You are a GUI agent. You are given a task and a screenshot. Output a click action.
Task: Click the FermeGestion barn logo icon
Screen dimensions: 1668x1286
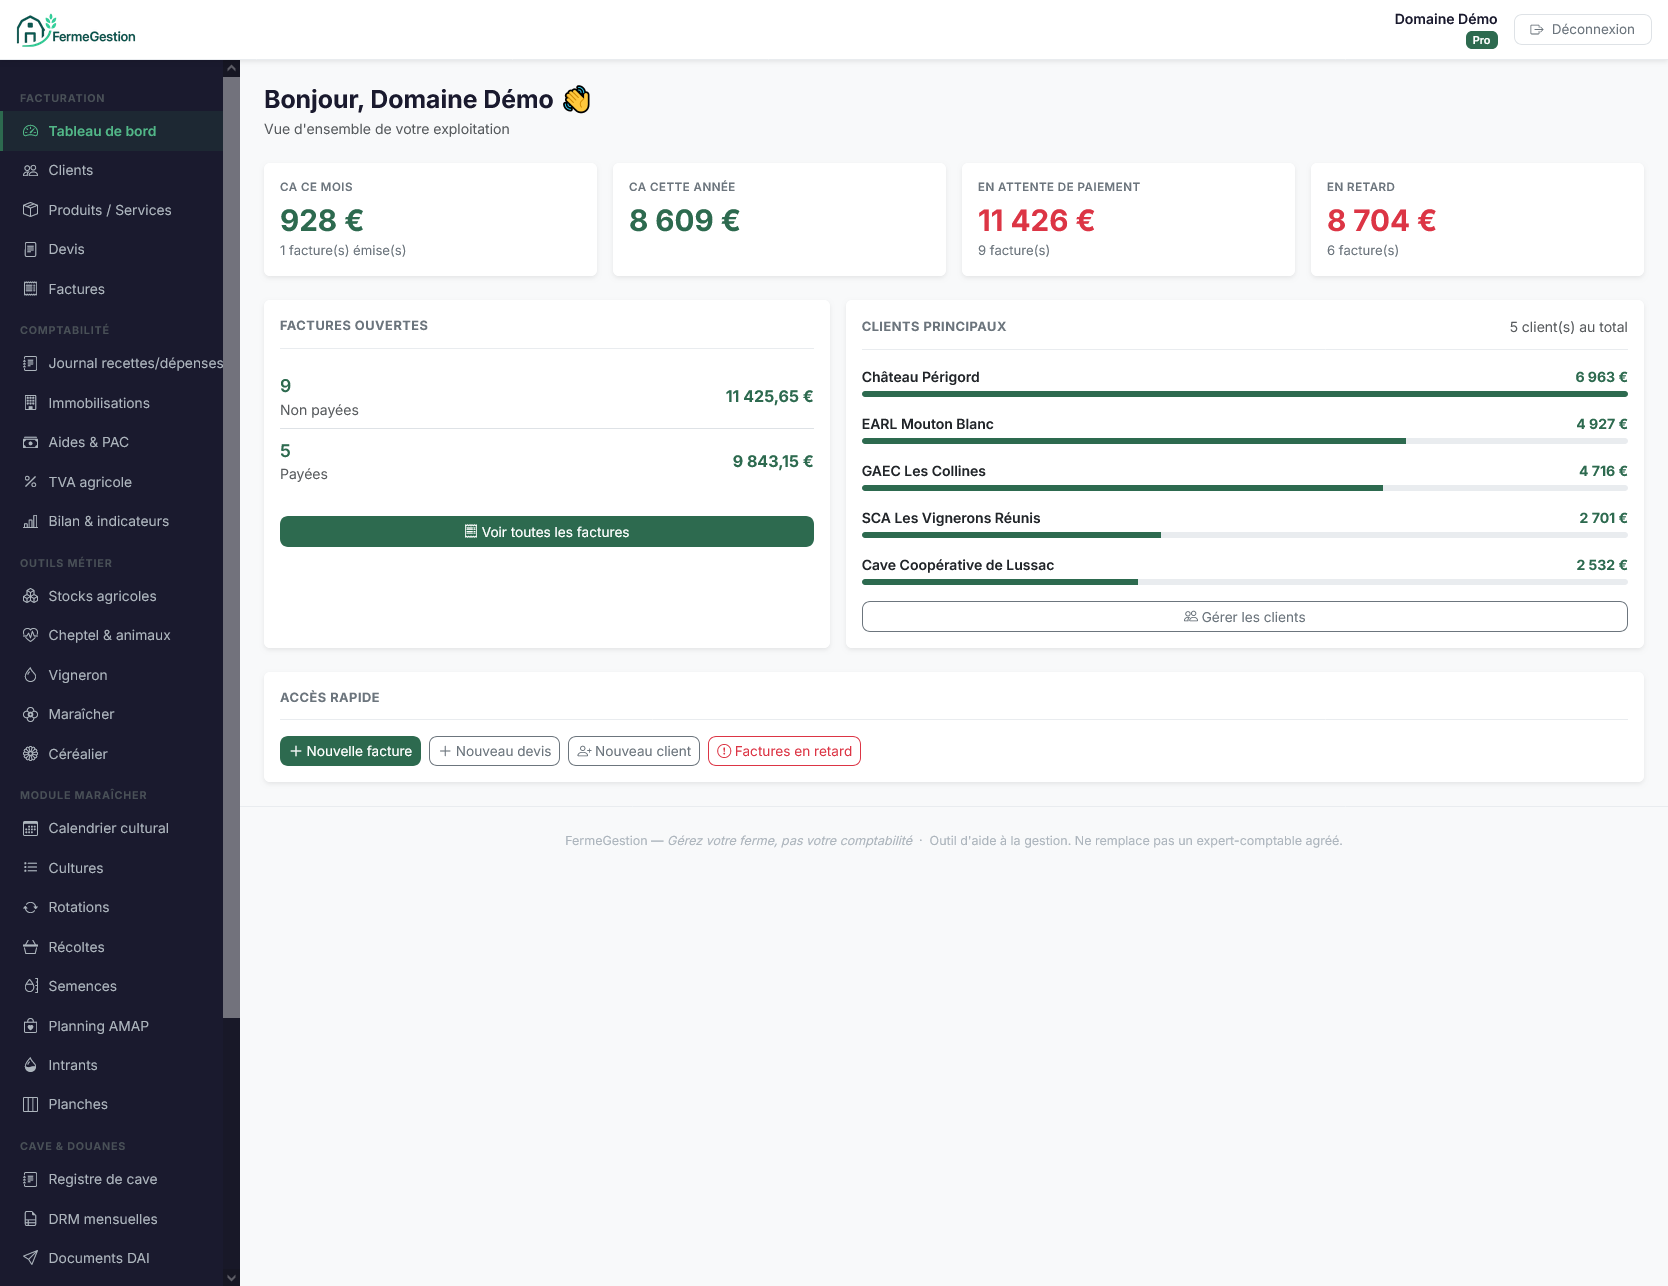click(33, 30)
